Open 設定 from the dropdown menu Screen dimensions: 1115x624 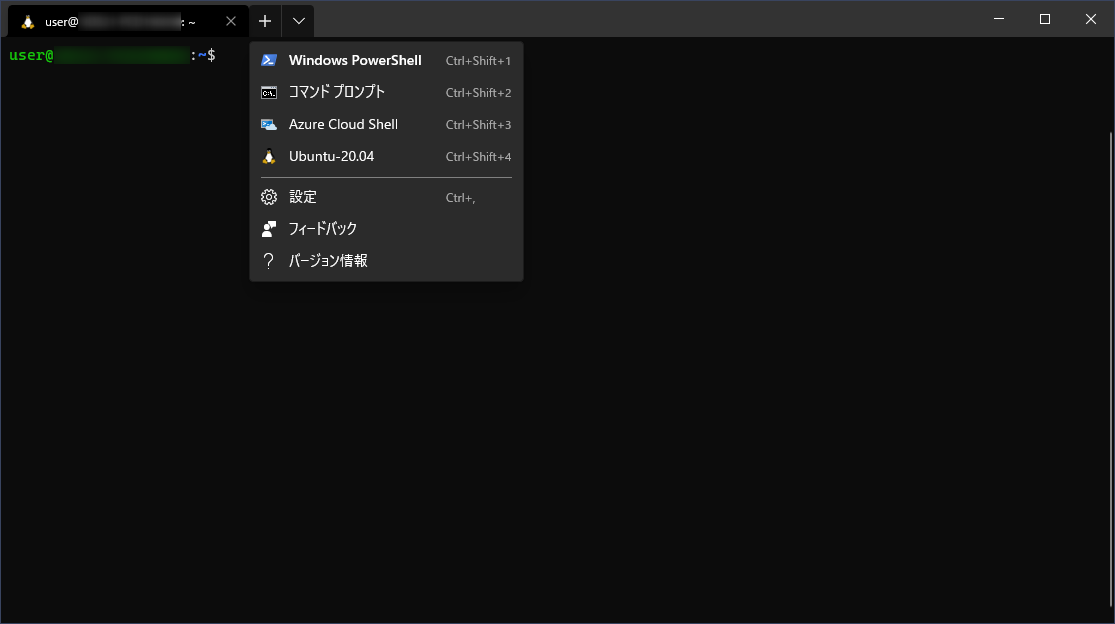click(x=302, y=197)
